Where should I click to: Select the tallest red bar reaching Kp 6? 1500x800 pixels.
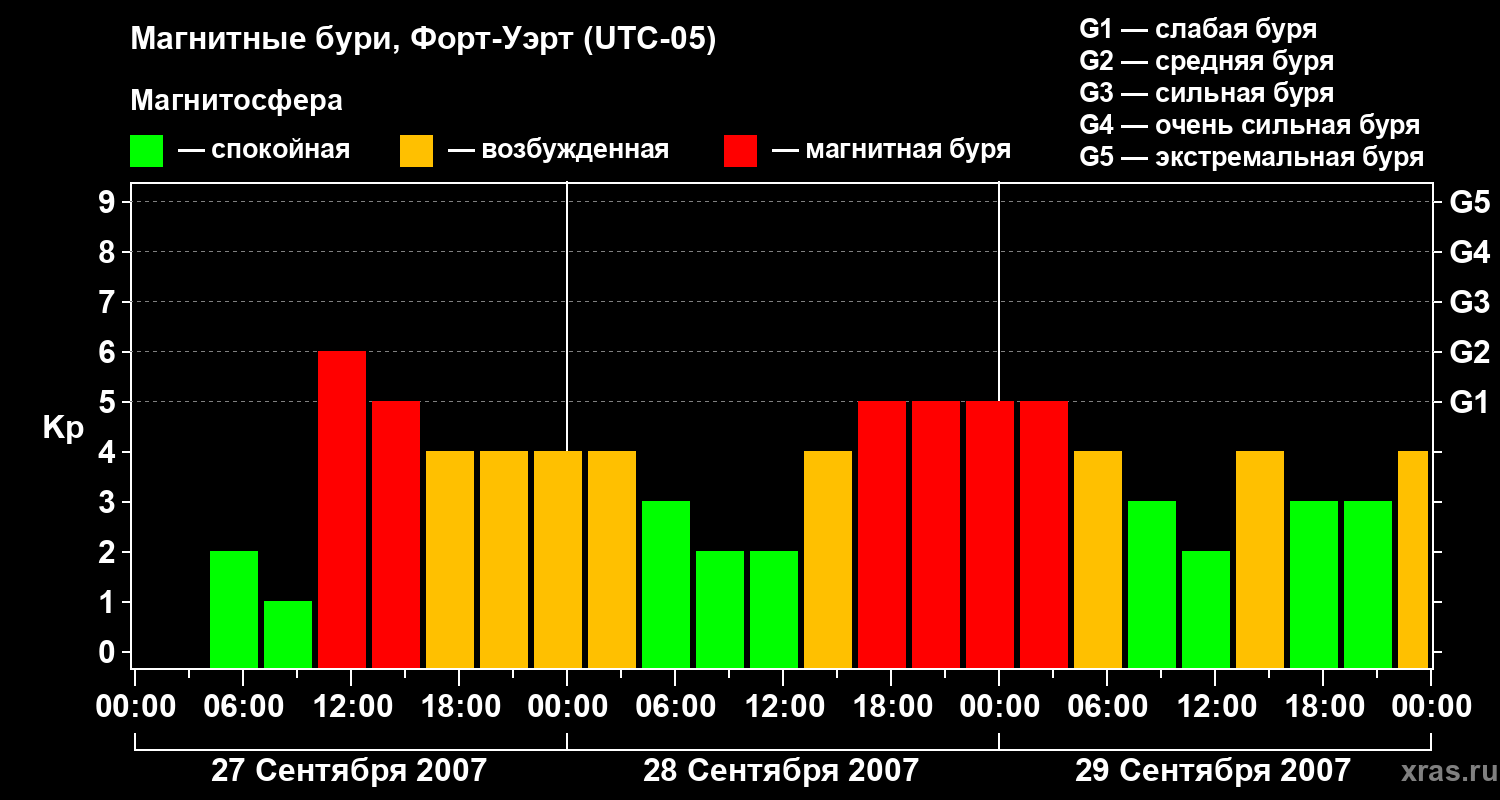342,509
